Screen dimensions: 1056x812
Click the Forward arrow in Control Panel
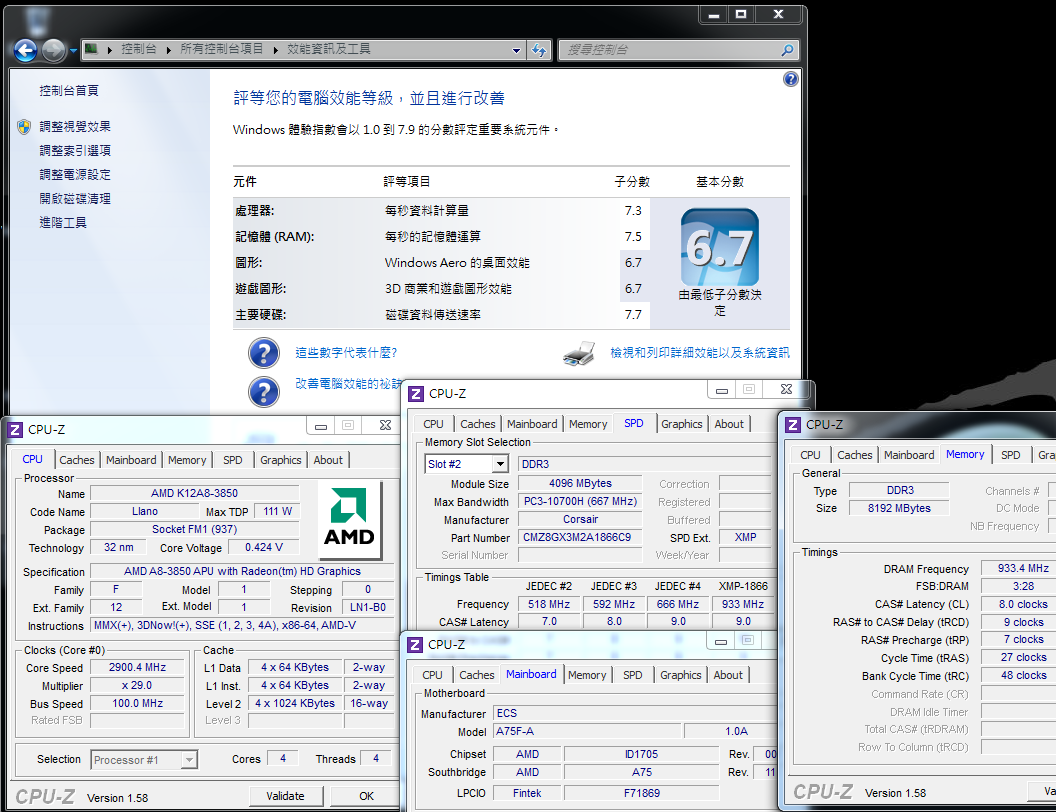pos(54,50)
